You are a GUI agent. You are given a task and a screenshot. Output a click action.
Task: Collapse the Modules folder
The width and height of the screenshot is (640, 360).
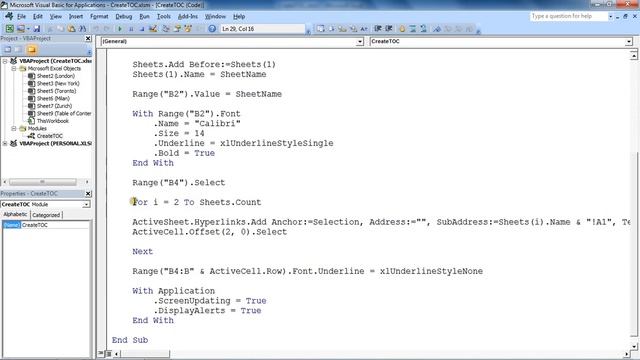pyautogui.click(x=14, y=128)
